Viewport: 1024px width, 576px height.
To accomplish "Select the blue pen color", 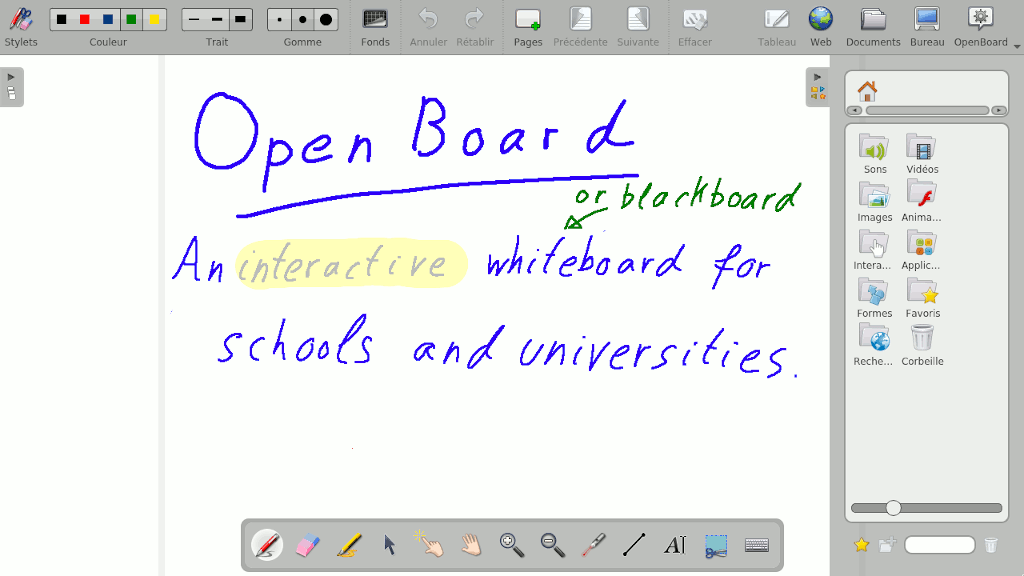I will click(108, 20).
